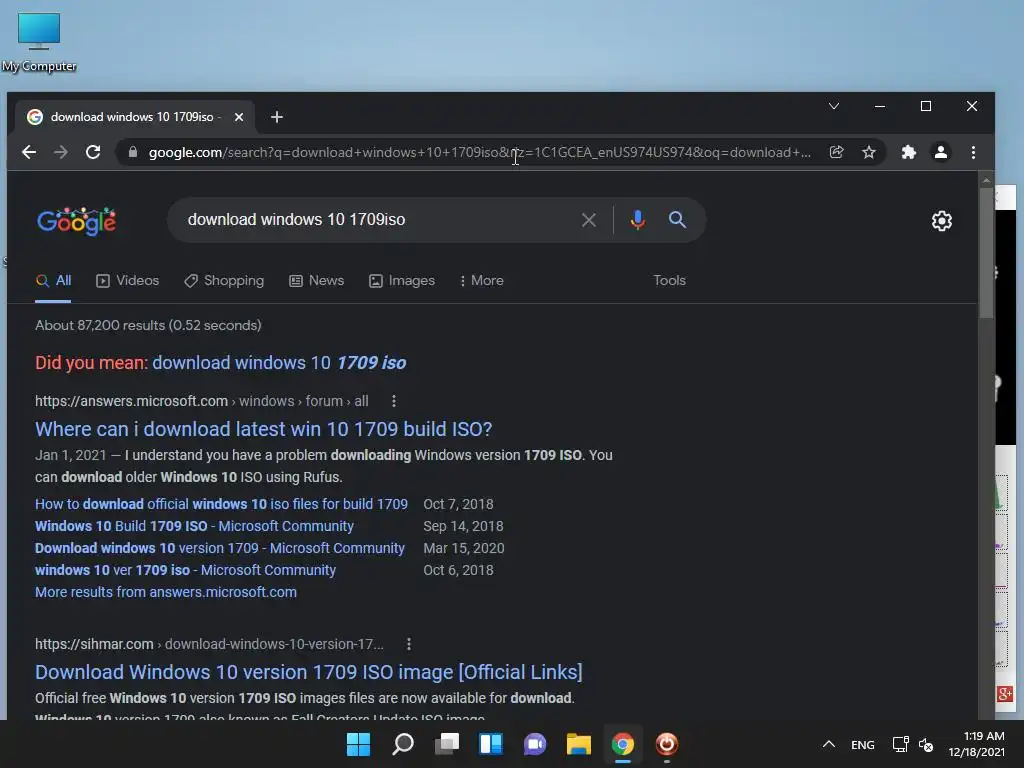Screen dimensions: 1024x768
Task: Open the clock and date panel
Action: [976, 744]
